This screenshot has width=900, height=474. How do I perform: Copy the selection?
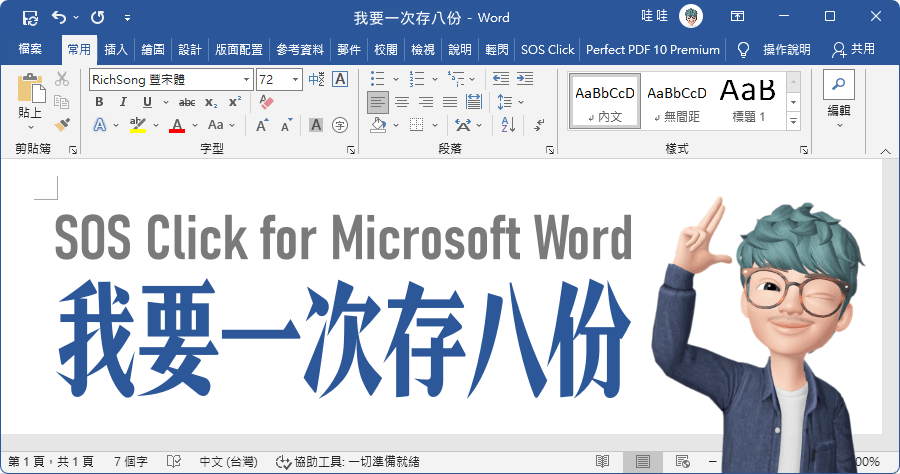click(x=62, y=102)
